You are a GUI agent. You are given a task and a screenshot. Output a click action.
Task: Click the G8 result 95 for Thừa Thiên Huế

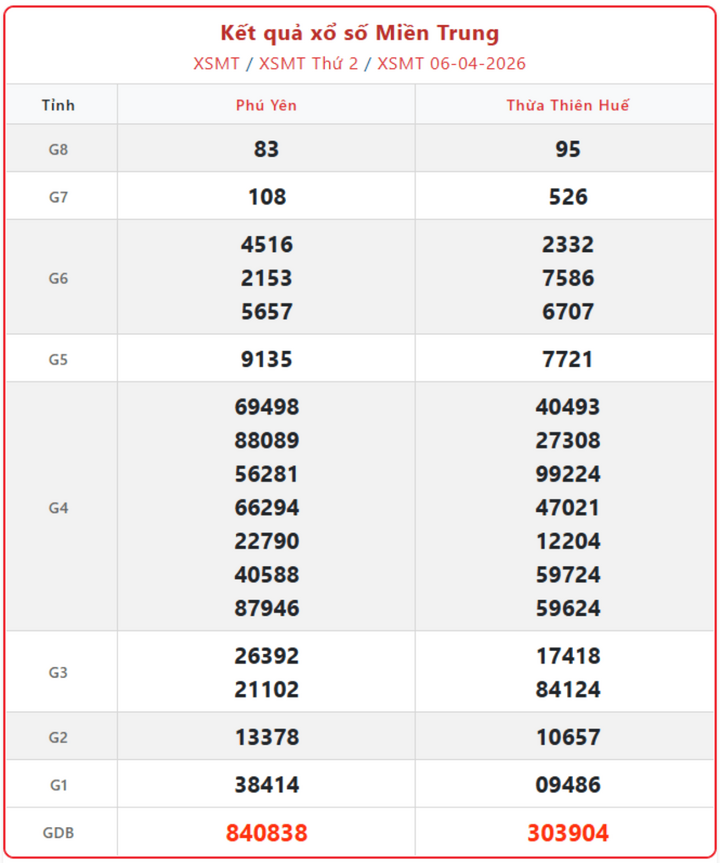(568, 149)
